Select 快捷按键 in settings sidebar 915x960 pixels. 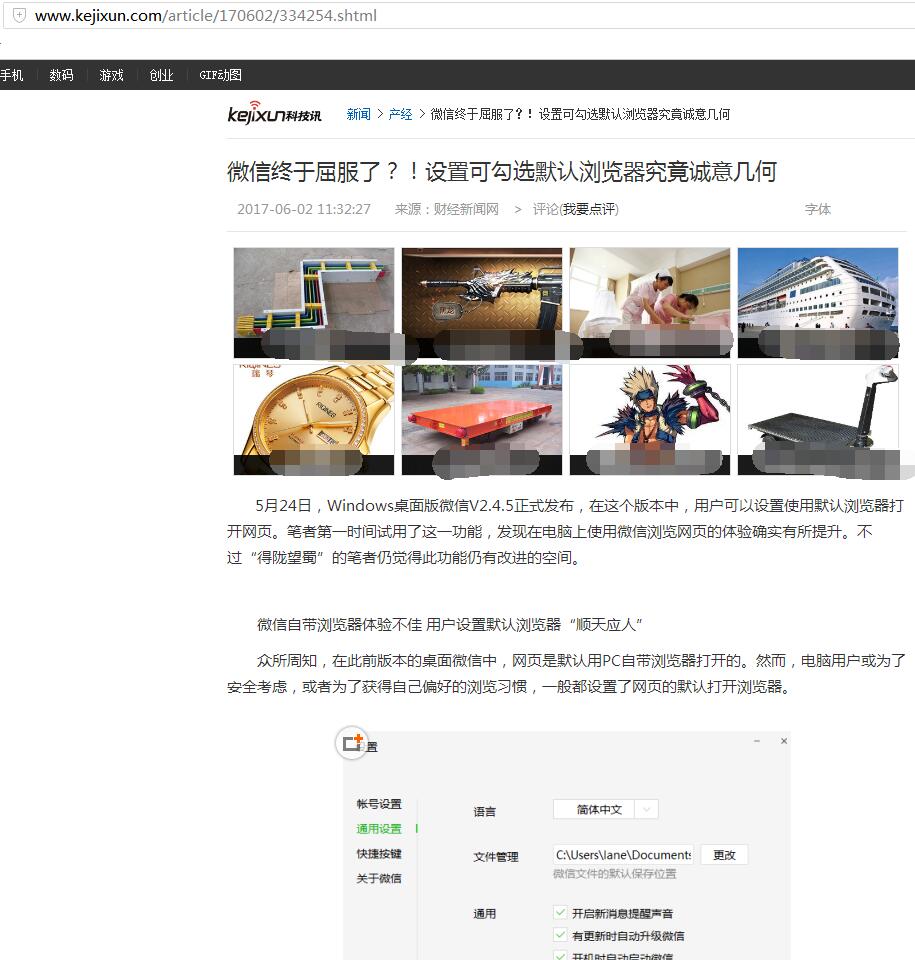379,853
